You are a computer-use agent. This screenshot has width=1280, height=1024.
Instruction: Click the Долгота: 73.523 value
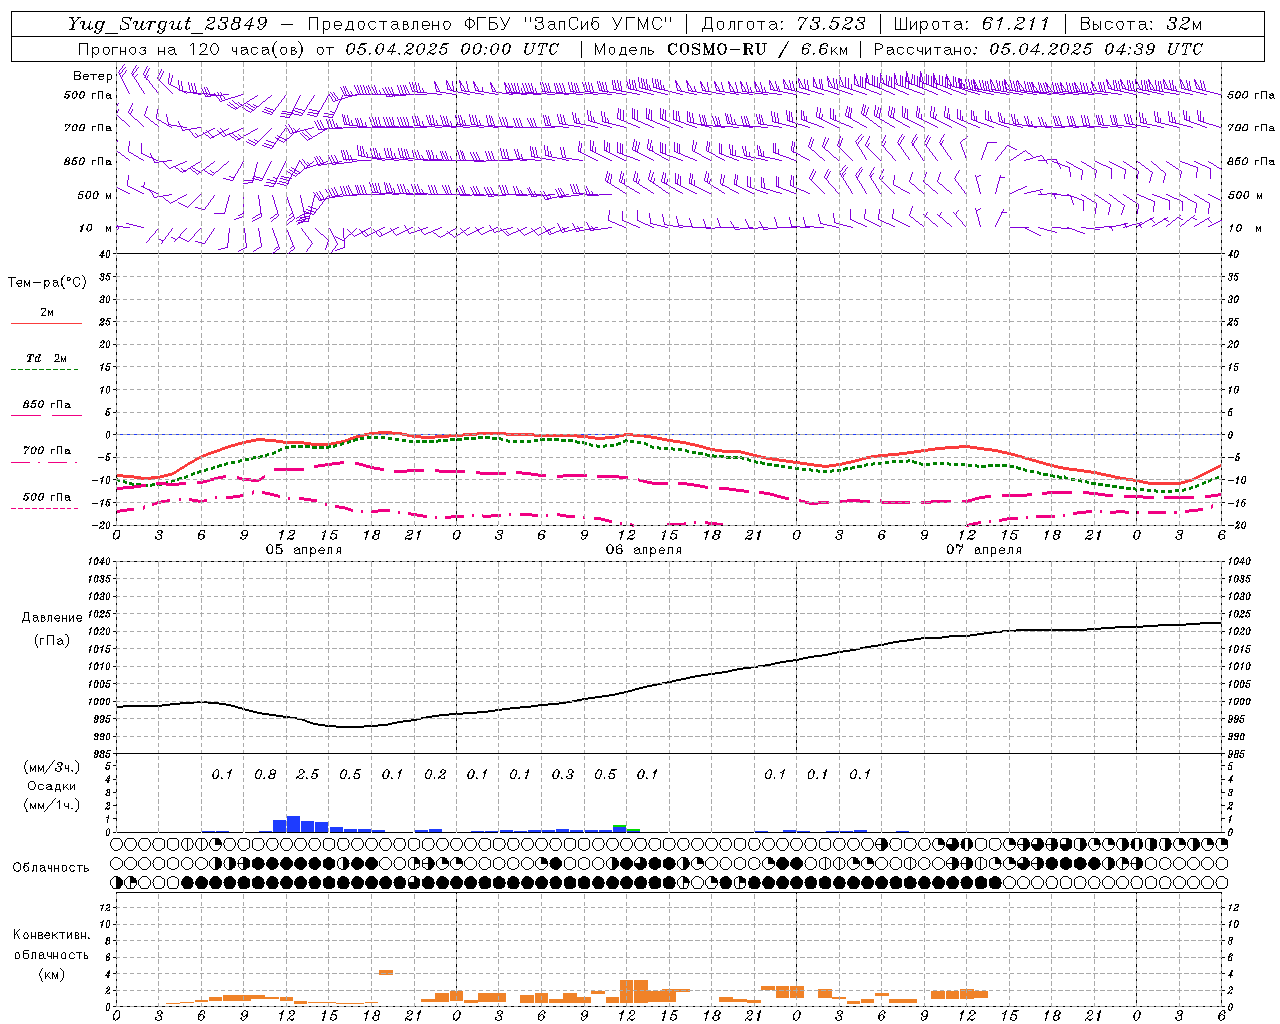pyautogui.click(x=783, y=24)
